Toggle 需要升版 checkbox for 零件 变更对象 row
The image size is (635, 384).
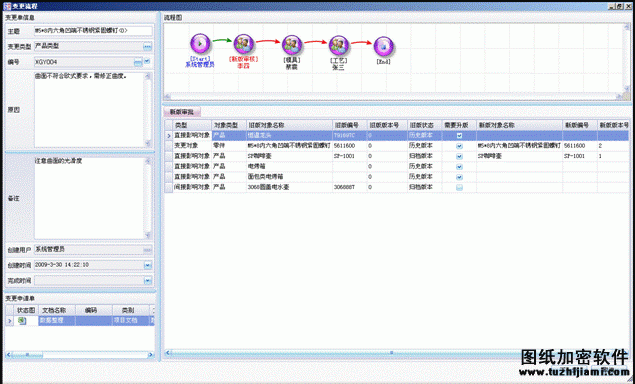pos(459,146)
